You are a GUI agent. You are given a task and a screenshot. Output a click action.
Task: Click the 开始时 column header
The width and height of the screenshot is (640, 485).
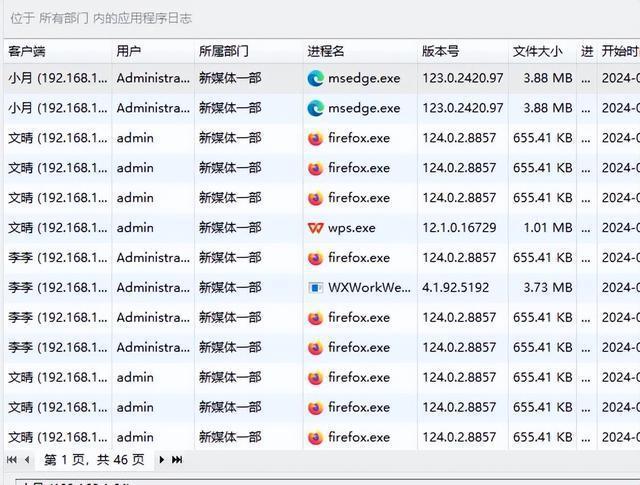point(619,51)
